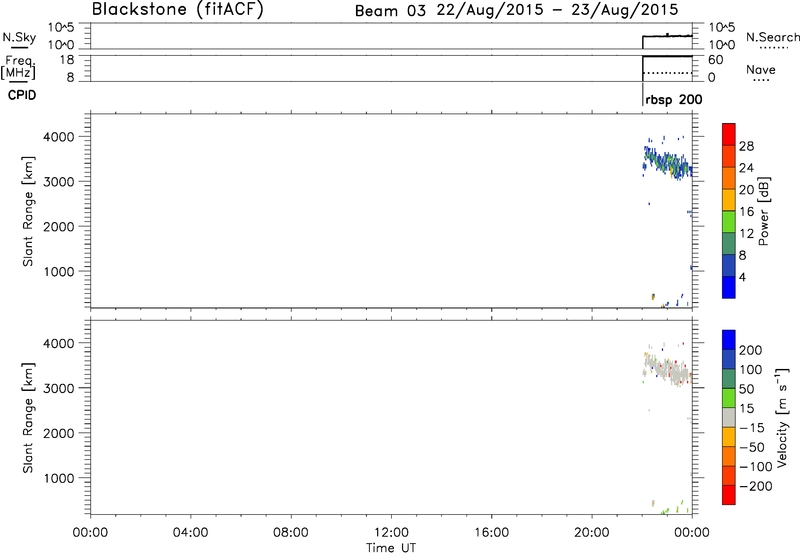Click the yellow -15 to -50 Velocity swatch
The image size is (800, 554).
(729, 437)
